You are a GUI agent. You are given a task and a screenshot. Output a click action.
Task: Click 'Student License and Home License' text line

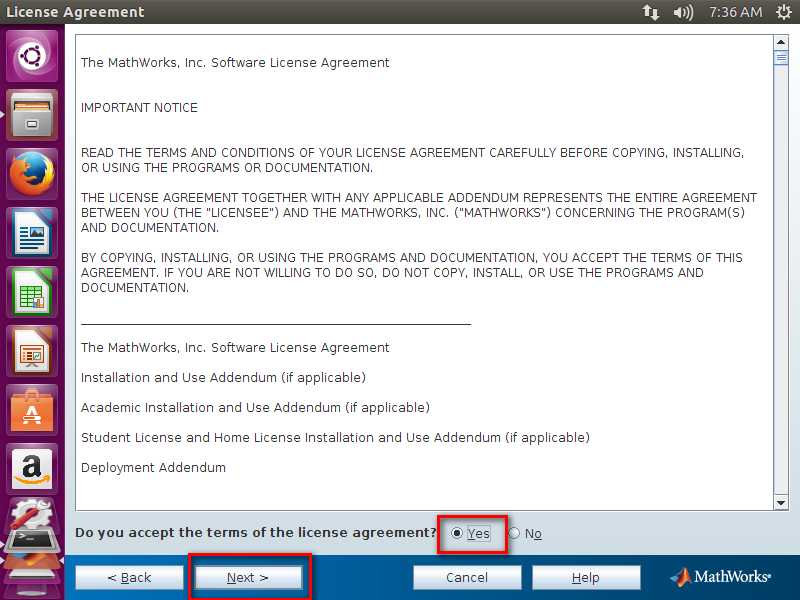point(335,438)
